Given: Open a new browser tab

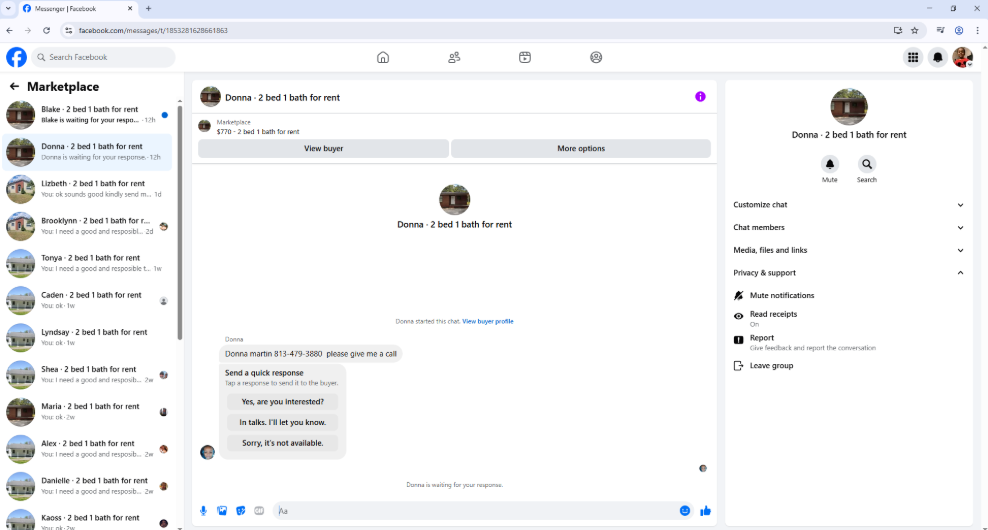Looking at the screenshot, I should [x=149, y=9].
